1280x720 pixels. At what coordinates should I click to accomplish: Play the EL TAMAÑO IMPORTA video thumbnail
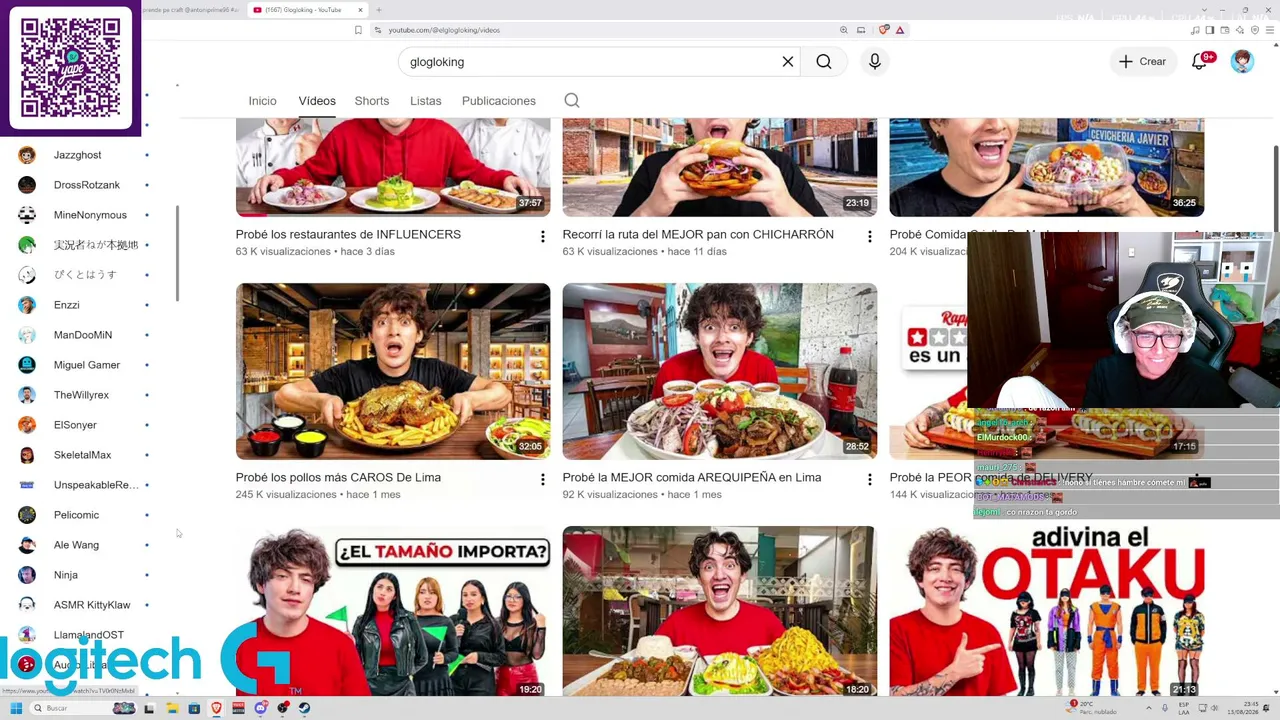(393, 611)
